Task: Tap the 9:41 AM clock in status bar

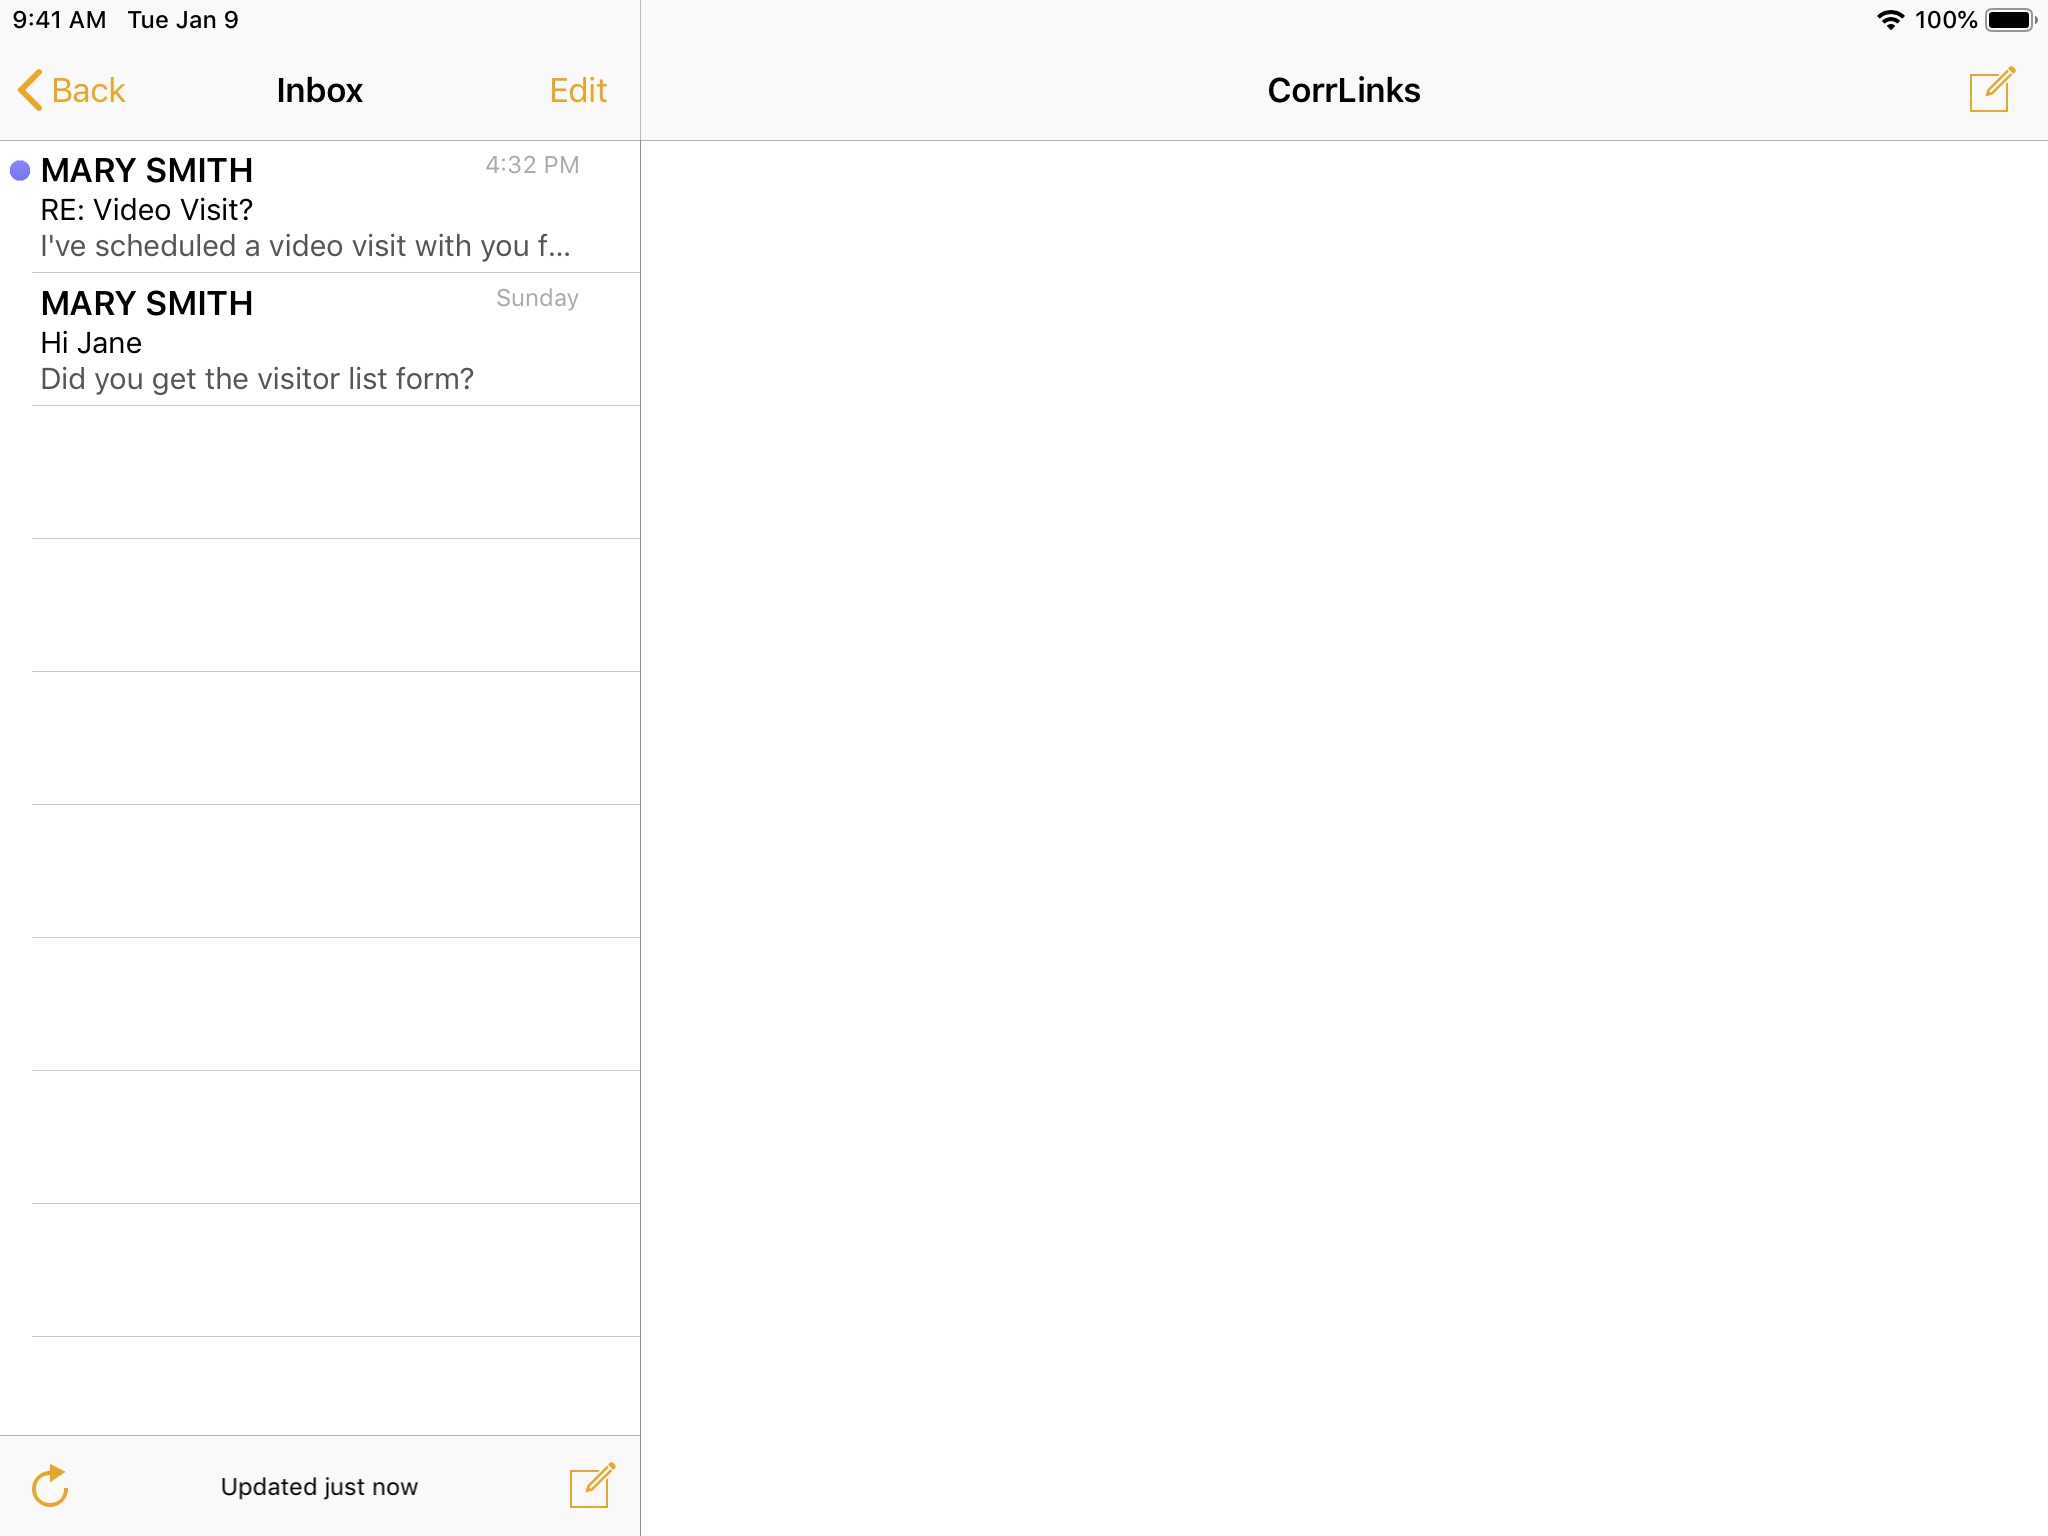Action: [59, 20]
